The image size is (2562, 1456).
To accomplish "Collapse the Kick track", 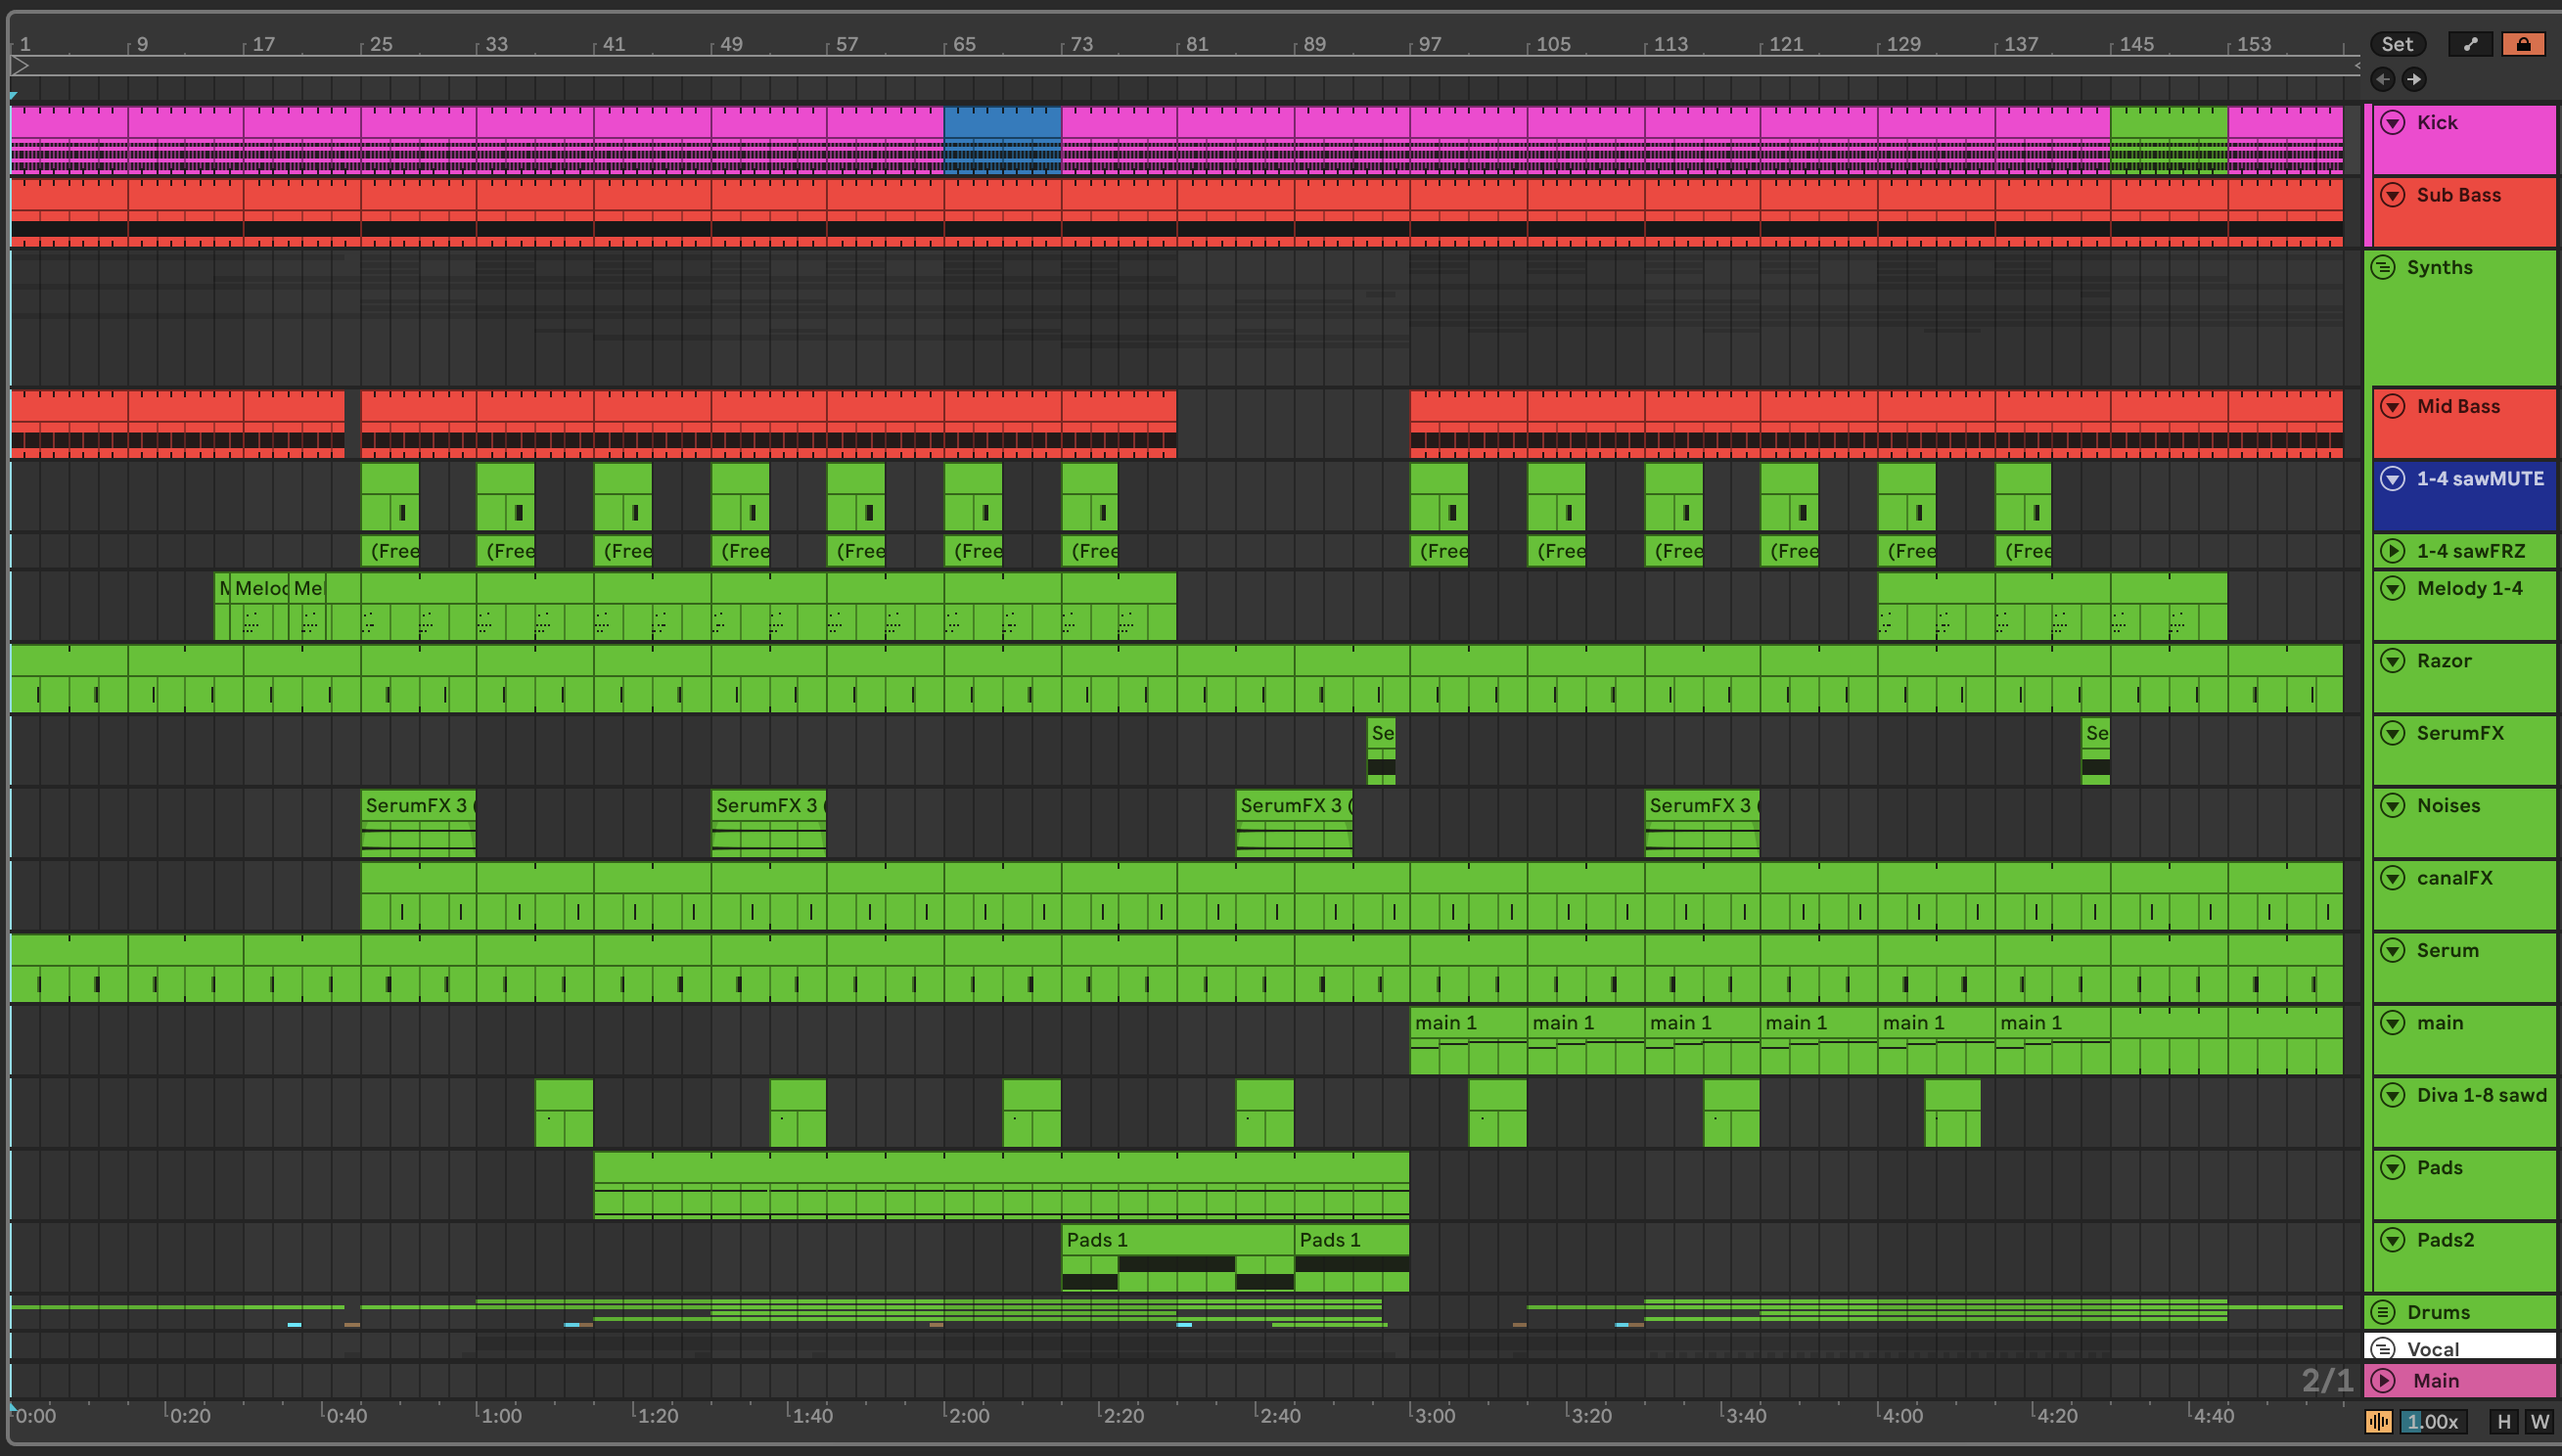I will [2392, 122].
